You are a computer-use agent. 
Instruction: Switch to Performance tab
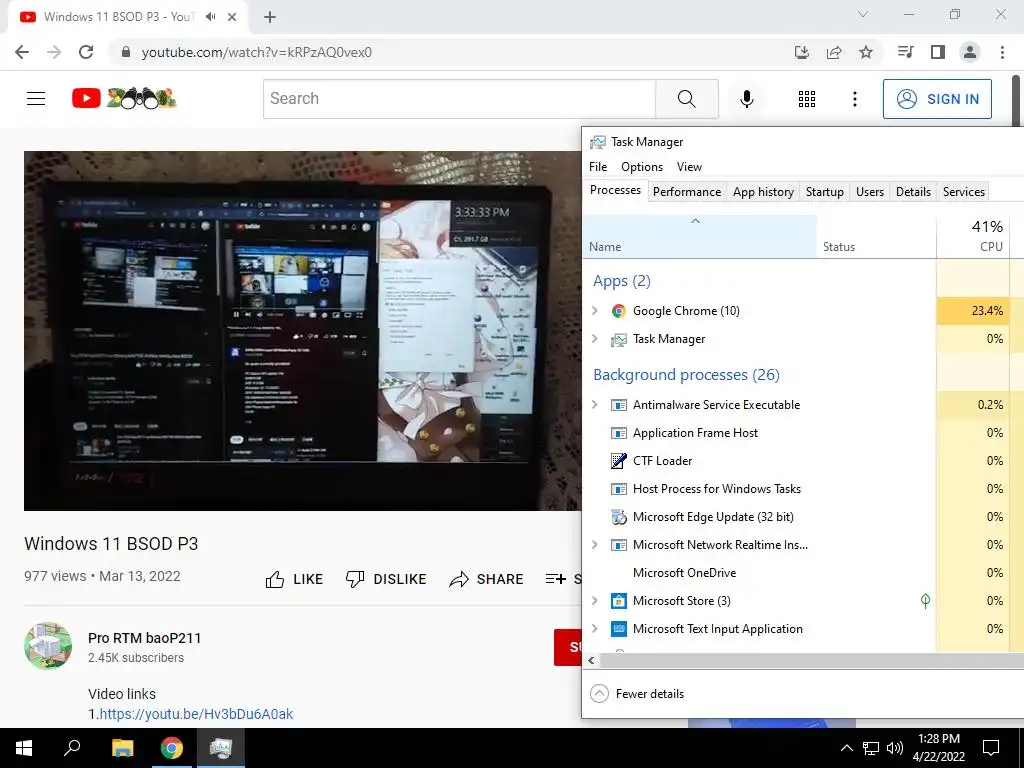(x=687, y=192)
